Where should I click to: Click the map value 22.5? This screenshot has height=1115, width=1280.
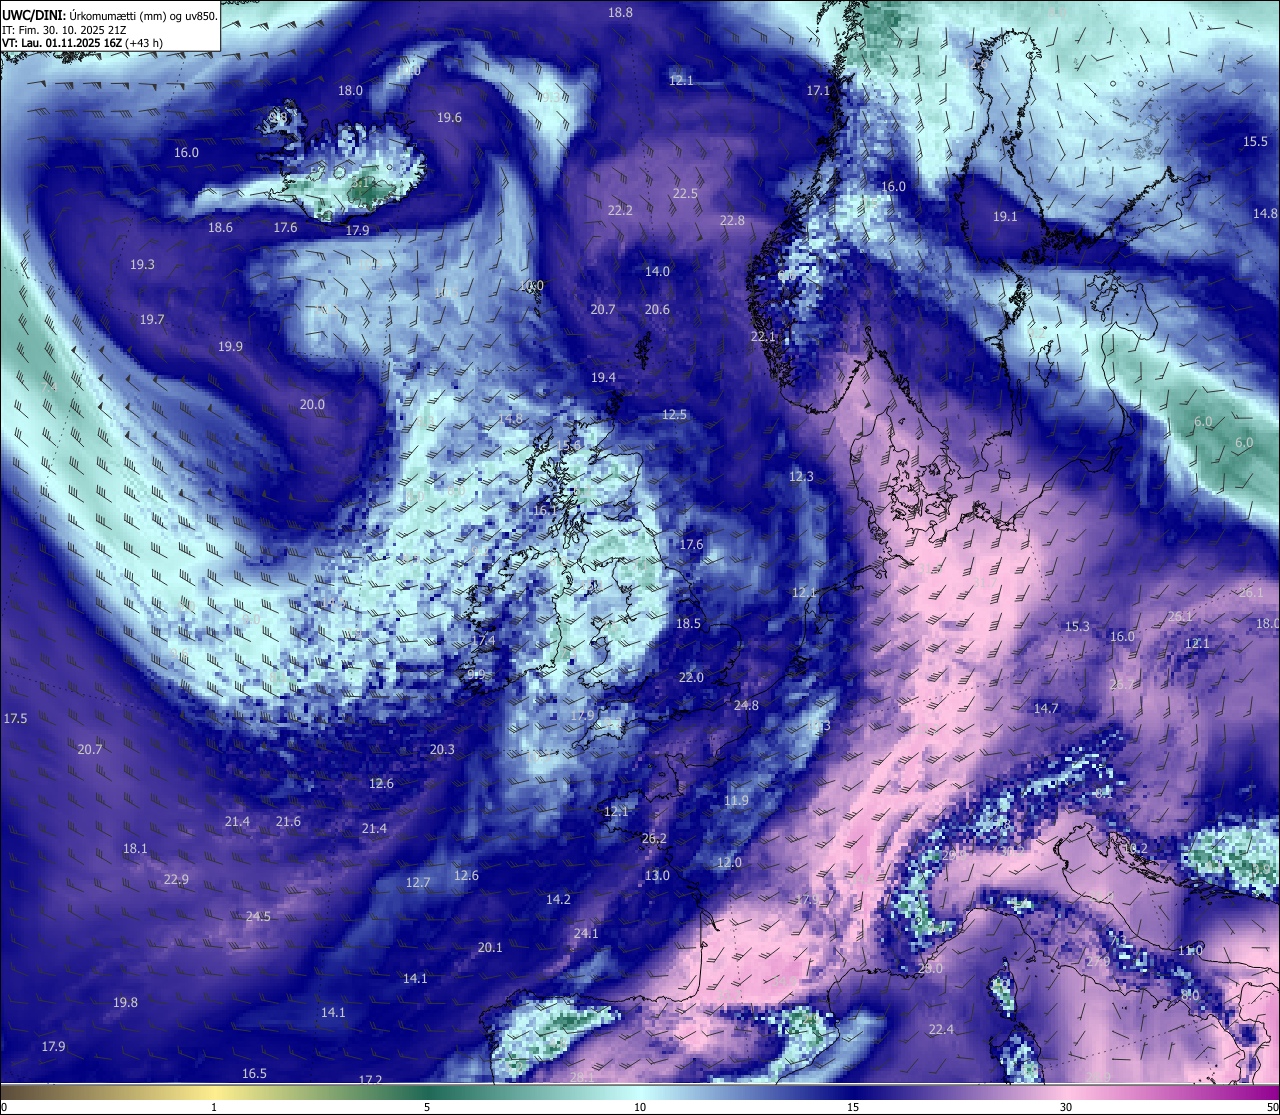point(685,193)
